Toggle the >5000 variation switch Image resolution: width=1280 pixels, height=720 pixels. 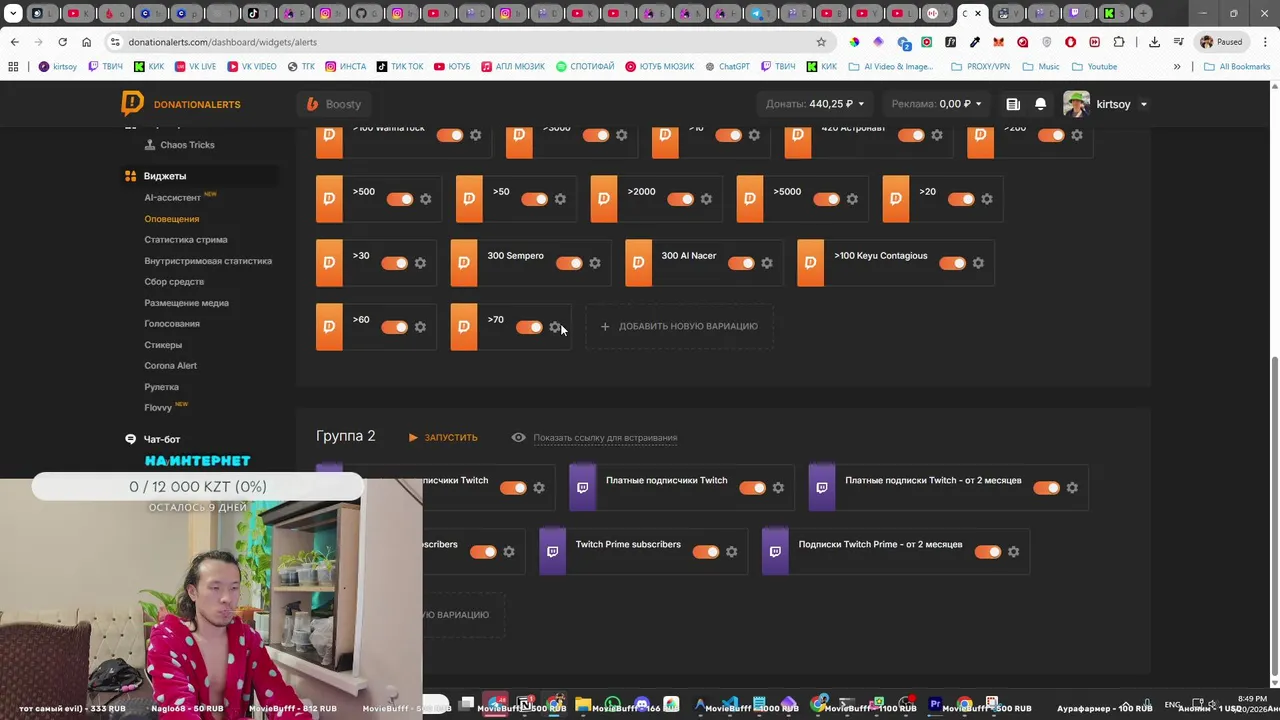click(x=827, y=199)
